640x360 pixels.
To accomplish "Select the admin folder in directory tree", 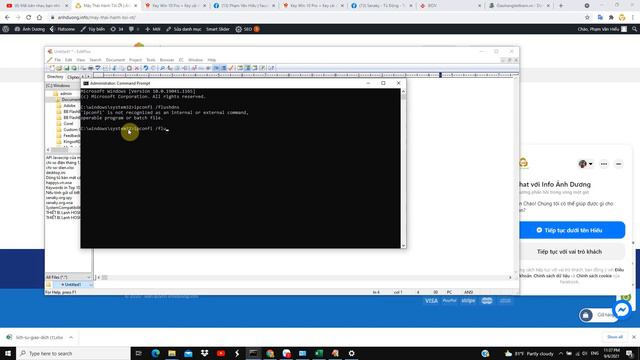I will pos(66,93).
